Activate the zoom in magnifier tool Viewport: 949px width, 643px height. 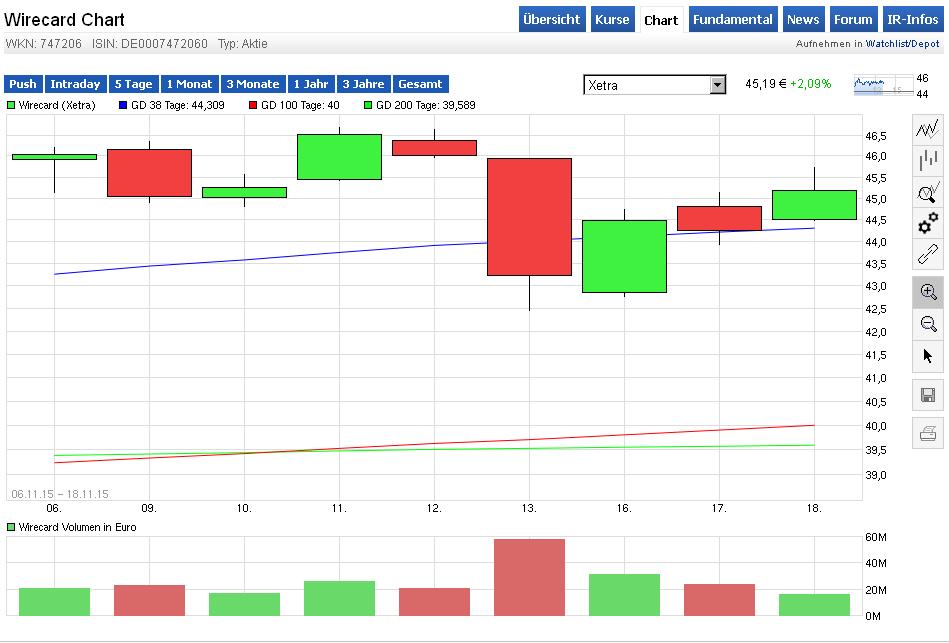928,292
